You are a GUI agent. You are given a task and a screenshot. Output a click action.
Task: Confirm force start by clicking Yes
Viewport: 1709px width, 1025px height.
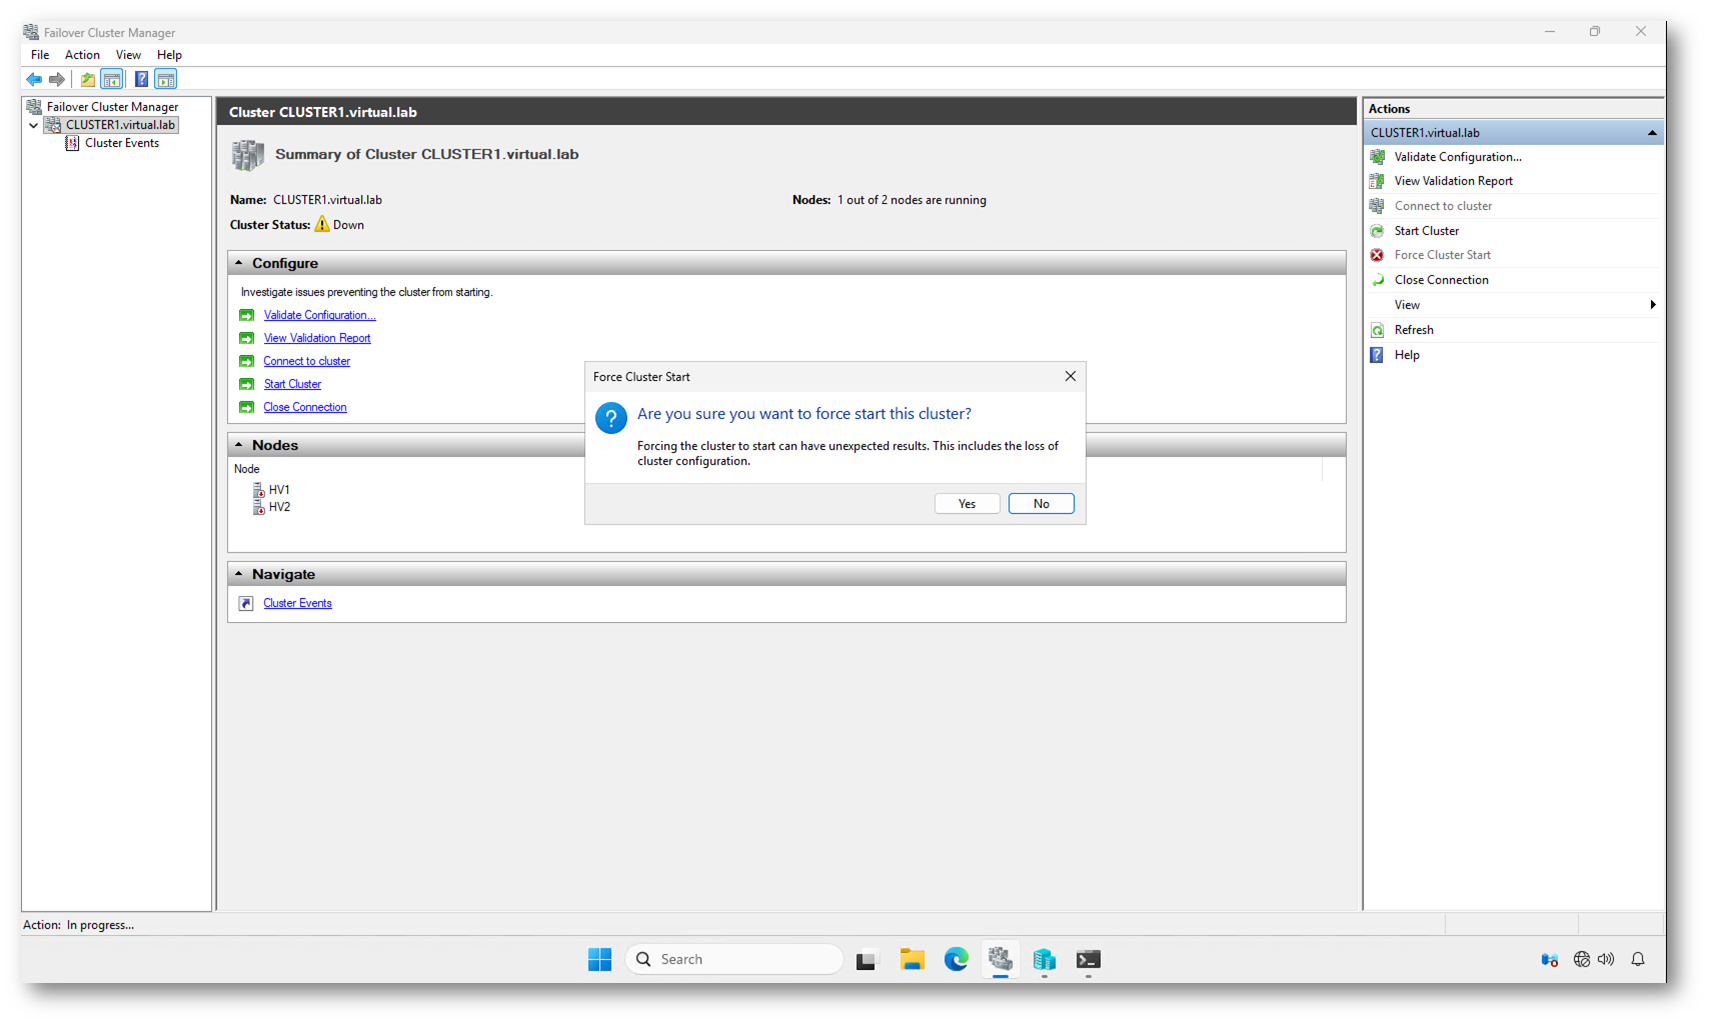[x=966, y=504]
